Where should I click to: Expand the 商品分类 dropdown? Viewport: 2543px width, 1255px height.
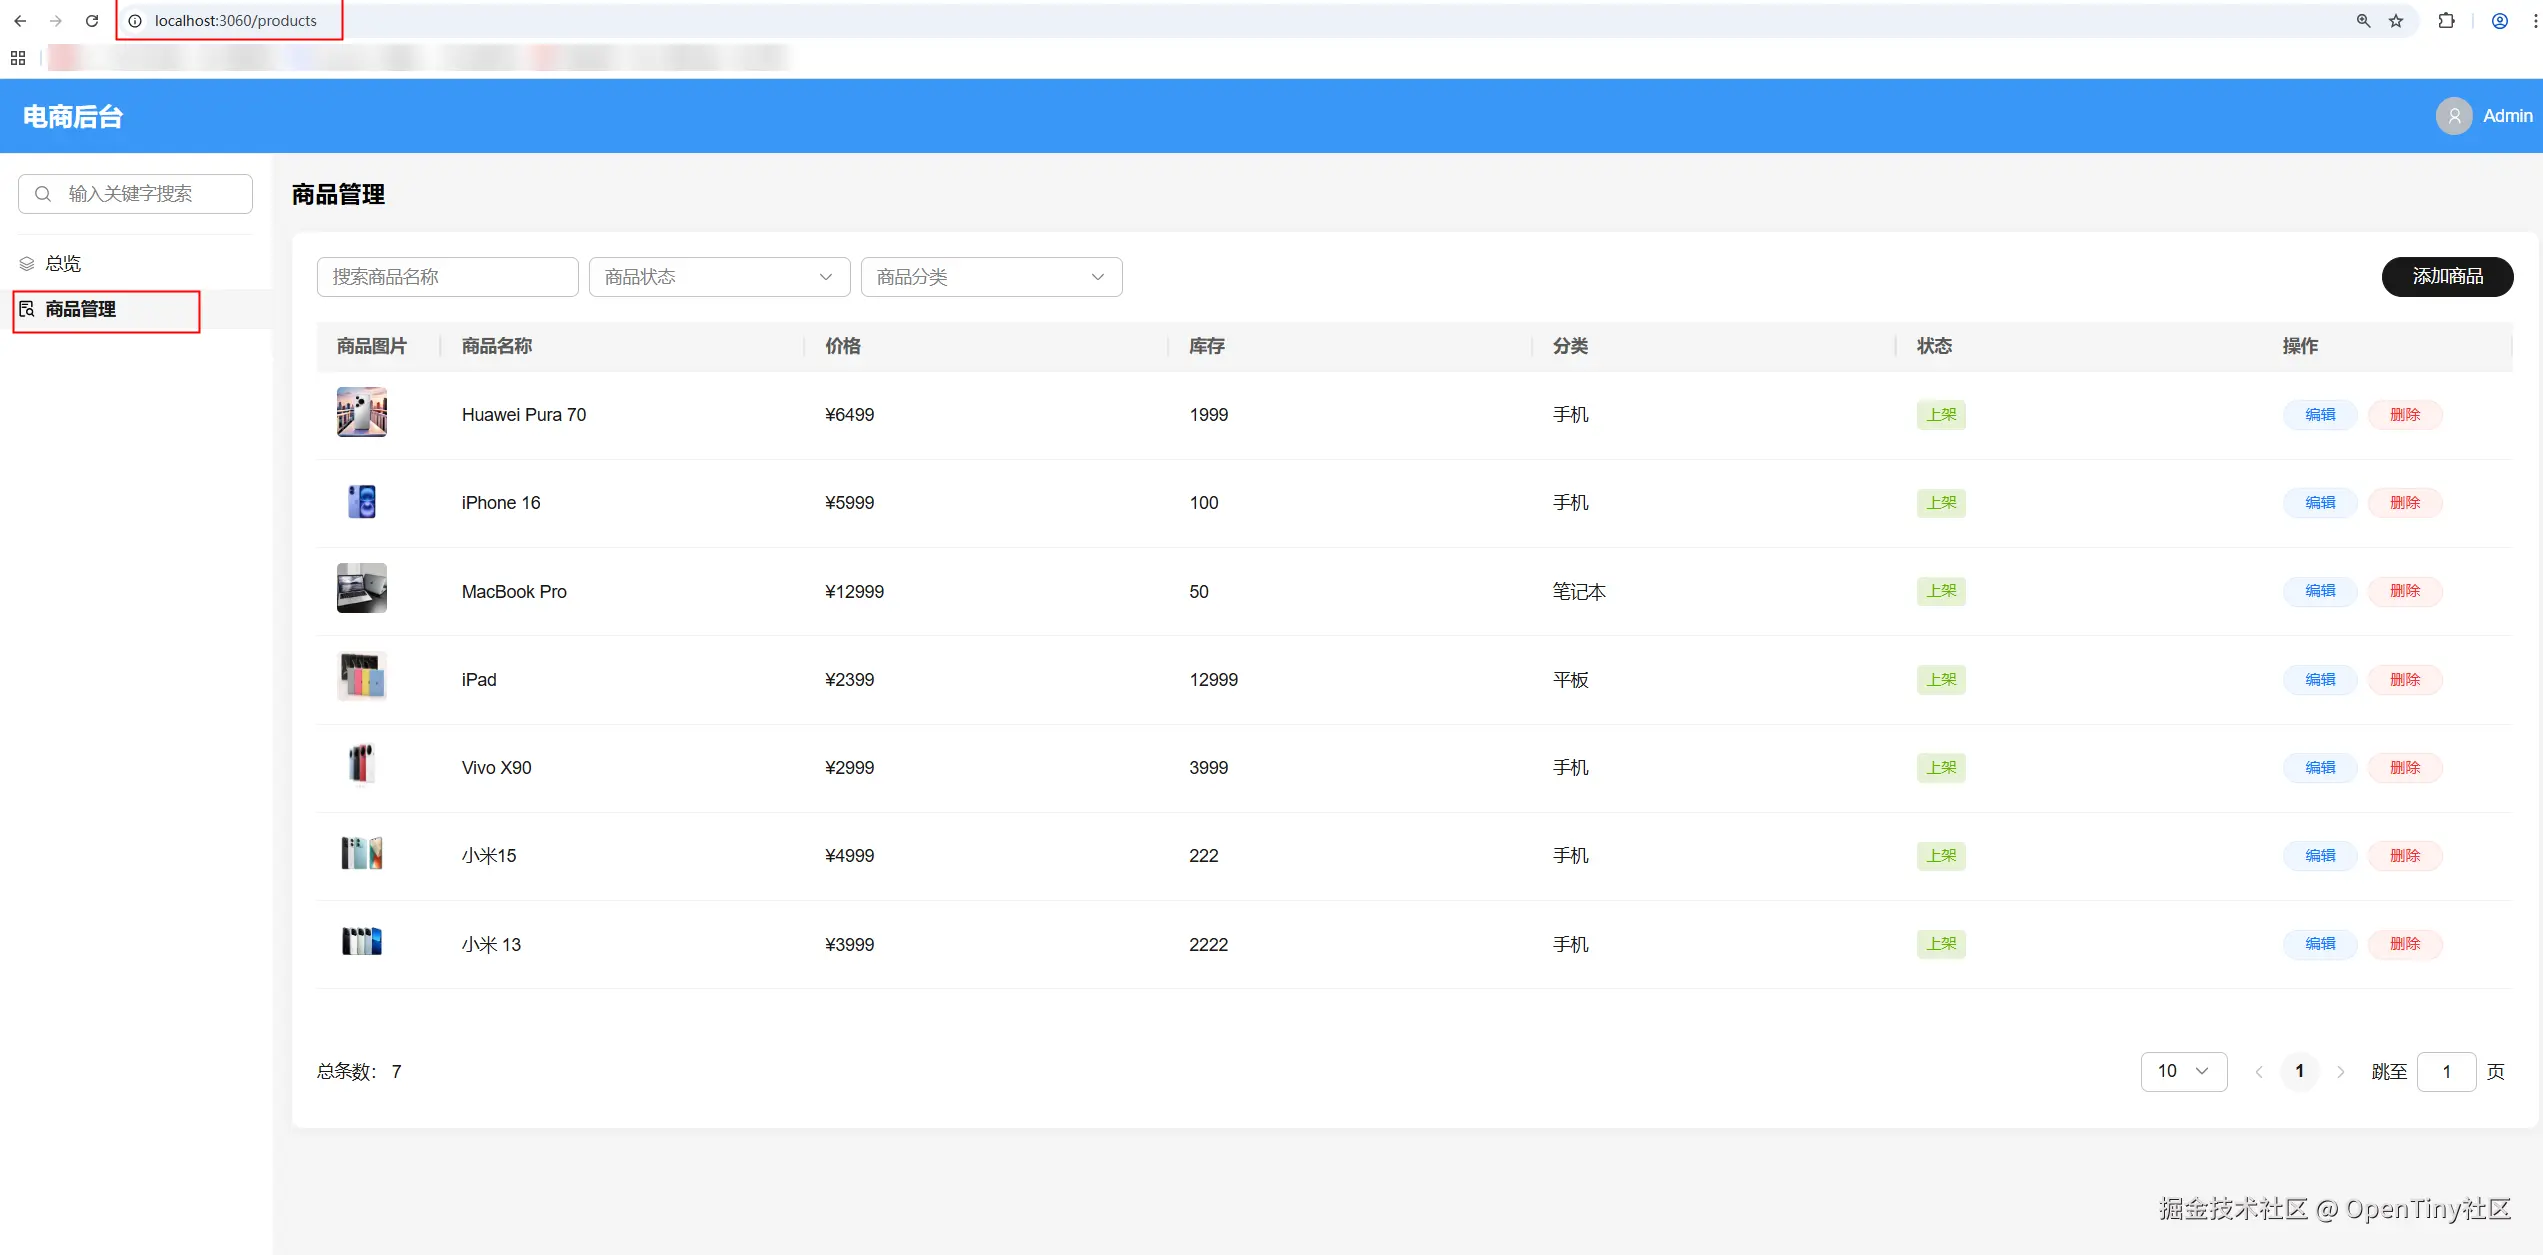click(991, 277)
